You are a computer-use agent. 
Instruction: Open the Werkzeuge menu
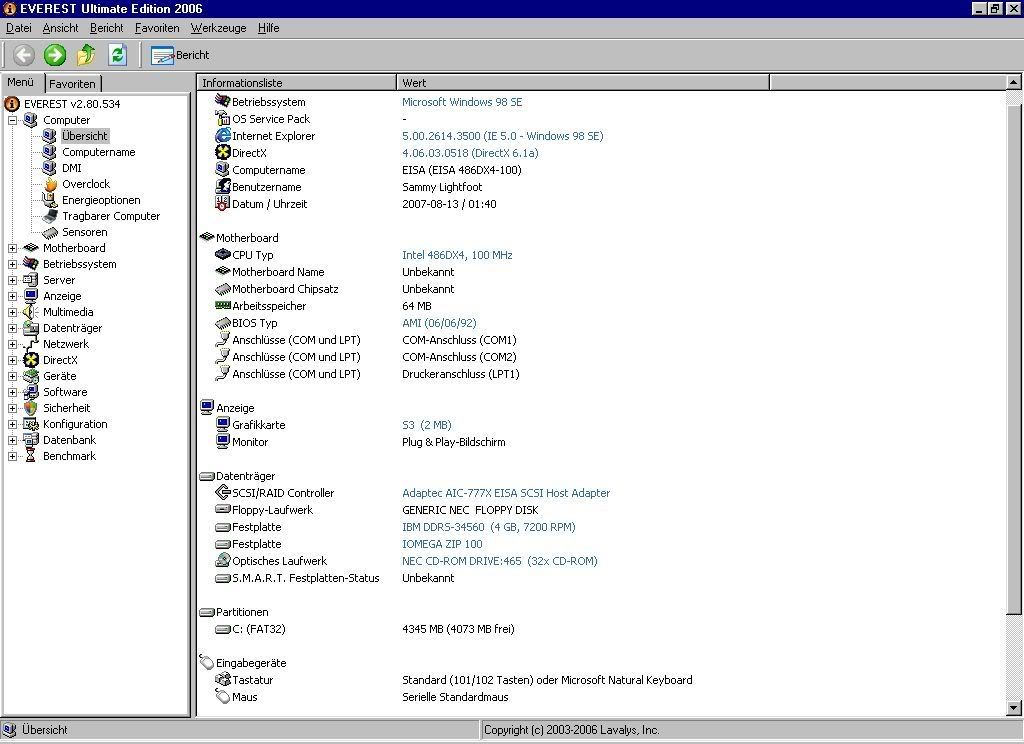coord(218,28)
